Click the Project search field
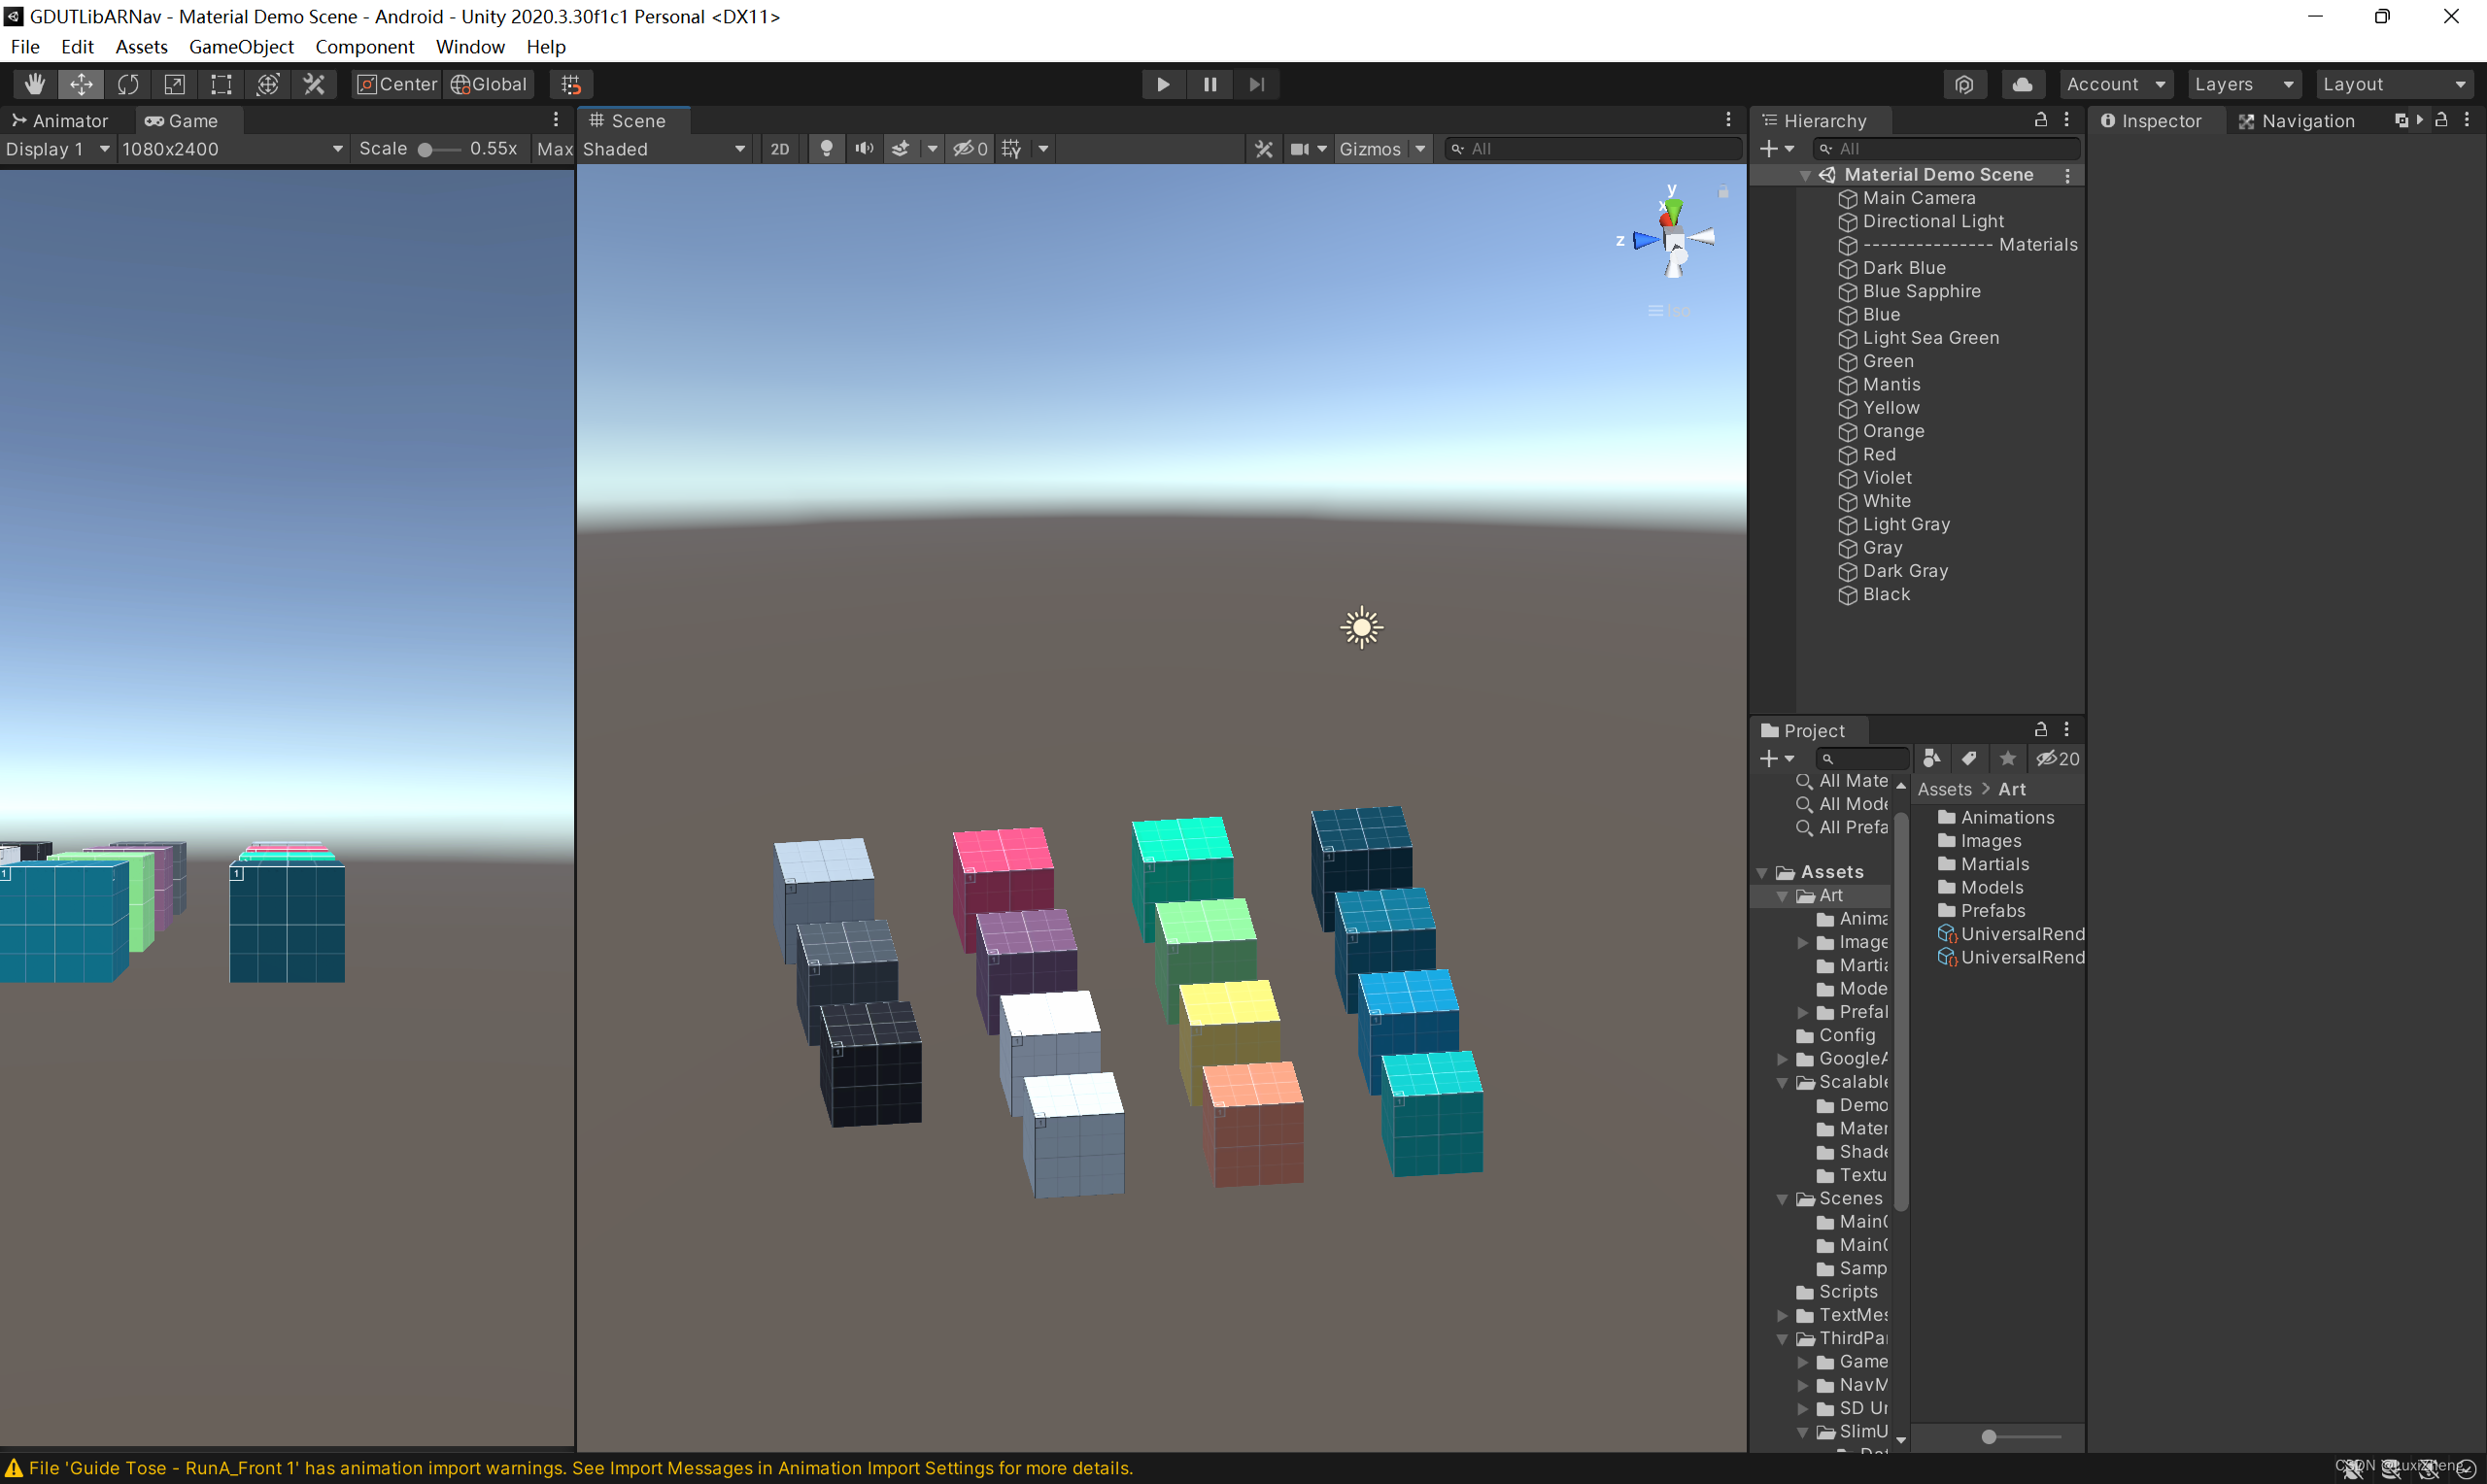Image resolution: width=2487 pixels, height=1484 pixels. pyautogui.click(x=1863, y=759)
